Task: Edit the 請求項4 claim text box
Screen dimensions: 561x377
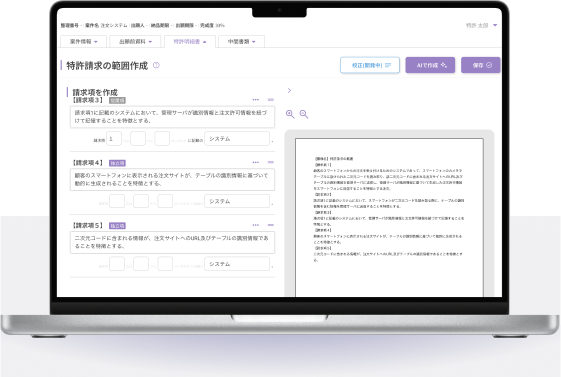Action: pos(172,180)
